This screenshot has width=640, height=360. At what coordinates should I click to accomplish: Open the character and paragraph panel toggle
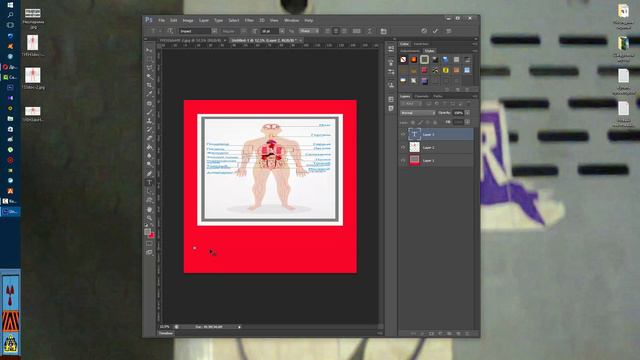384,31
